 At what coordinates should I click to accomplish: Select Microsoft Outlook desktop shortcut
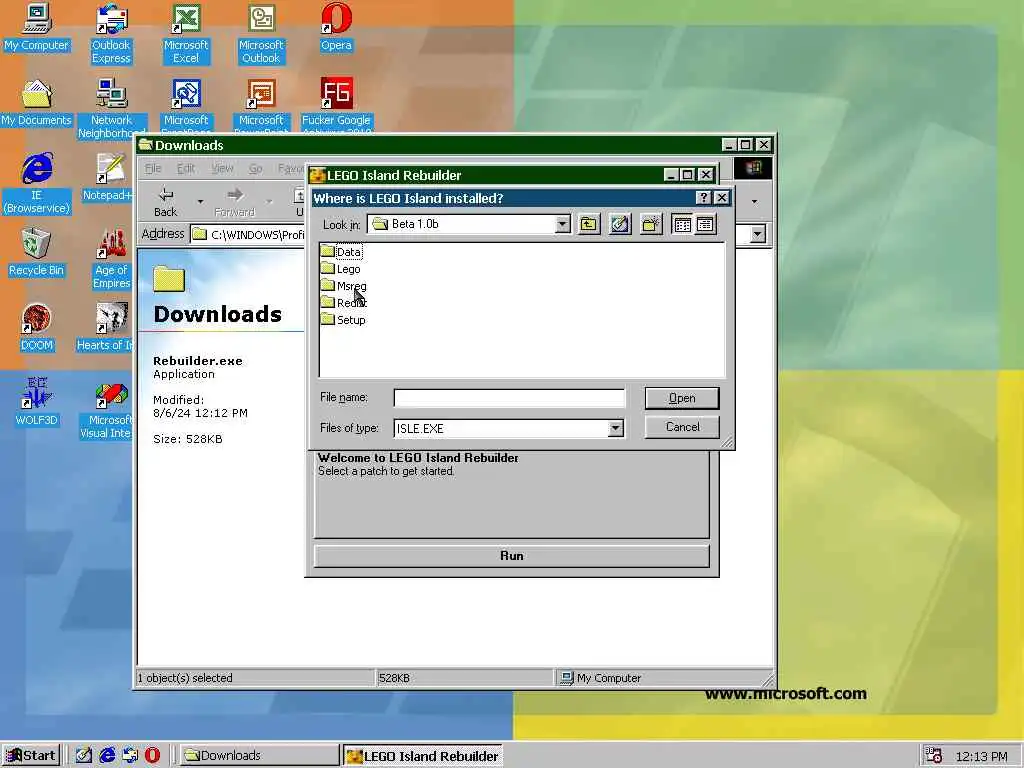(261, 34)
